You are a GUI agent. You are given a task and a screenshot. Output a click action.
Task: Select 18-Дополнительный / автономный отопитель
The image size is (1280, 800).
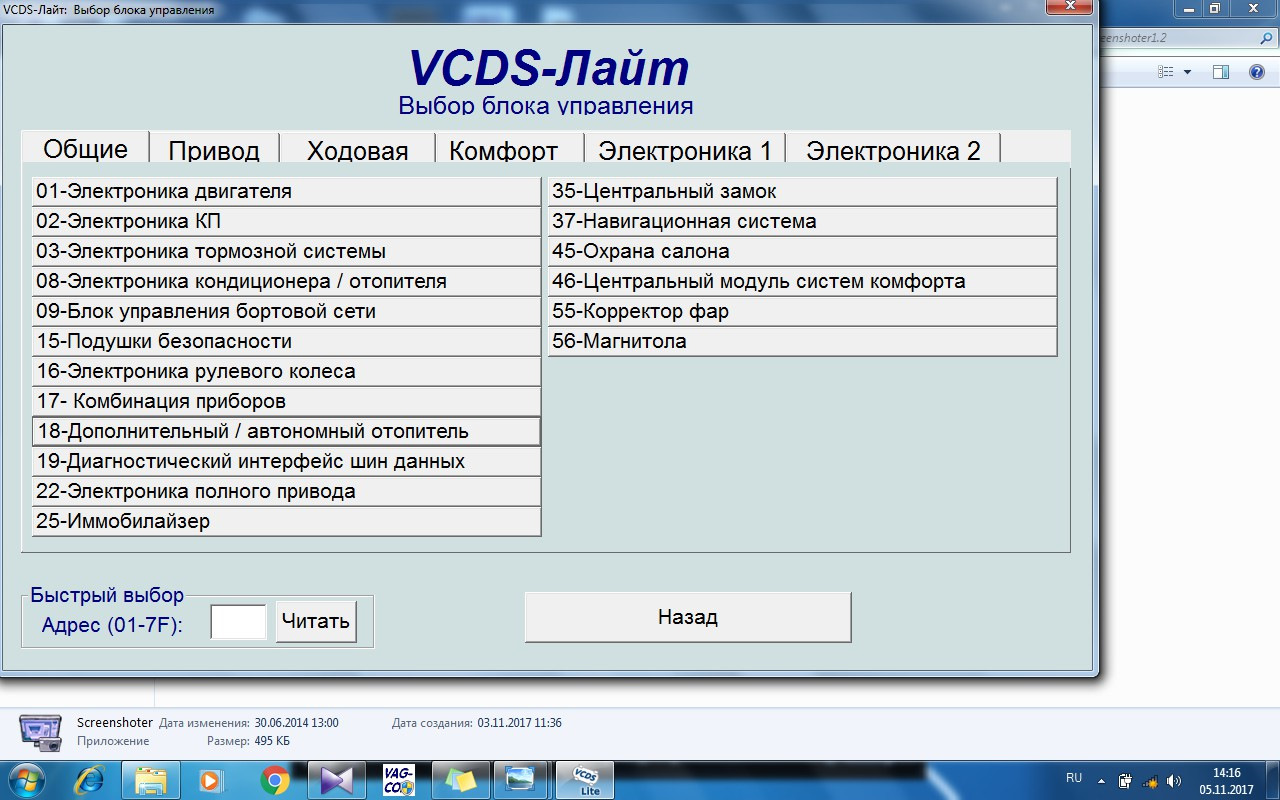tap(286, 431)
